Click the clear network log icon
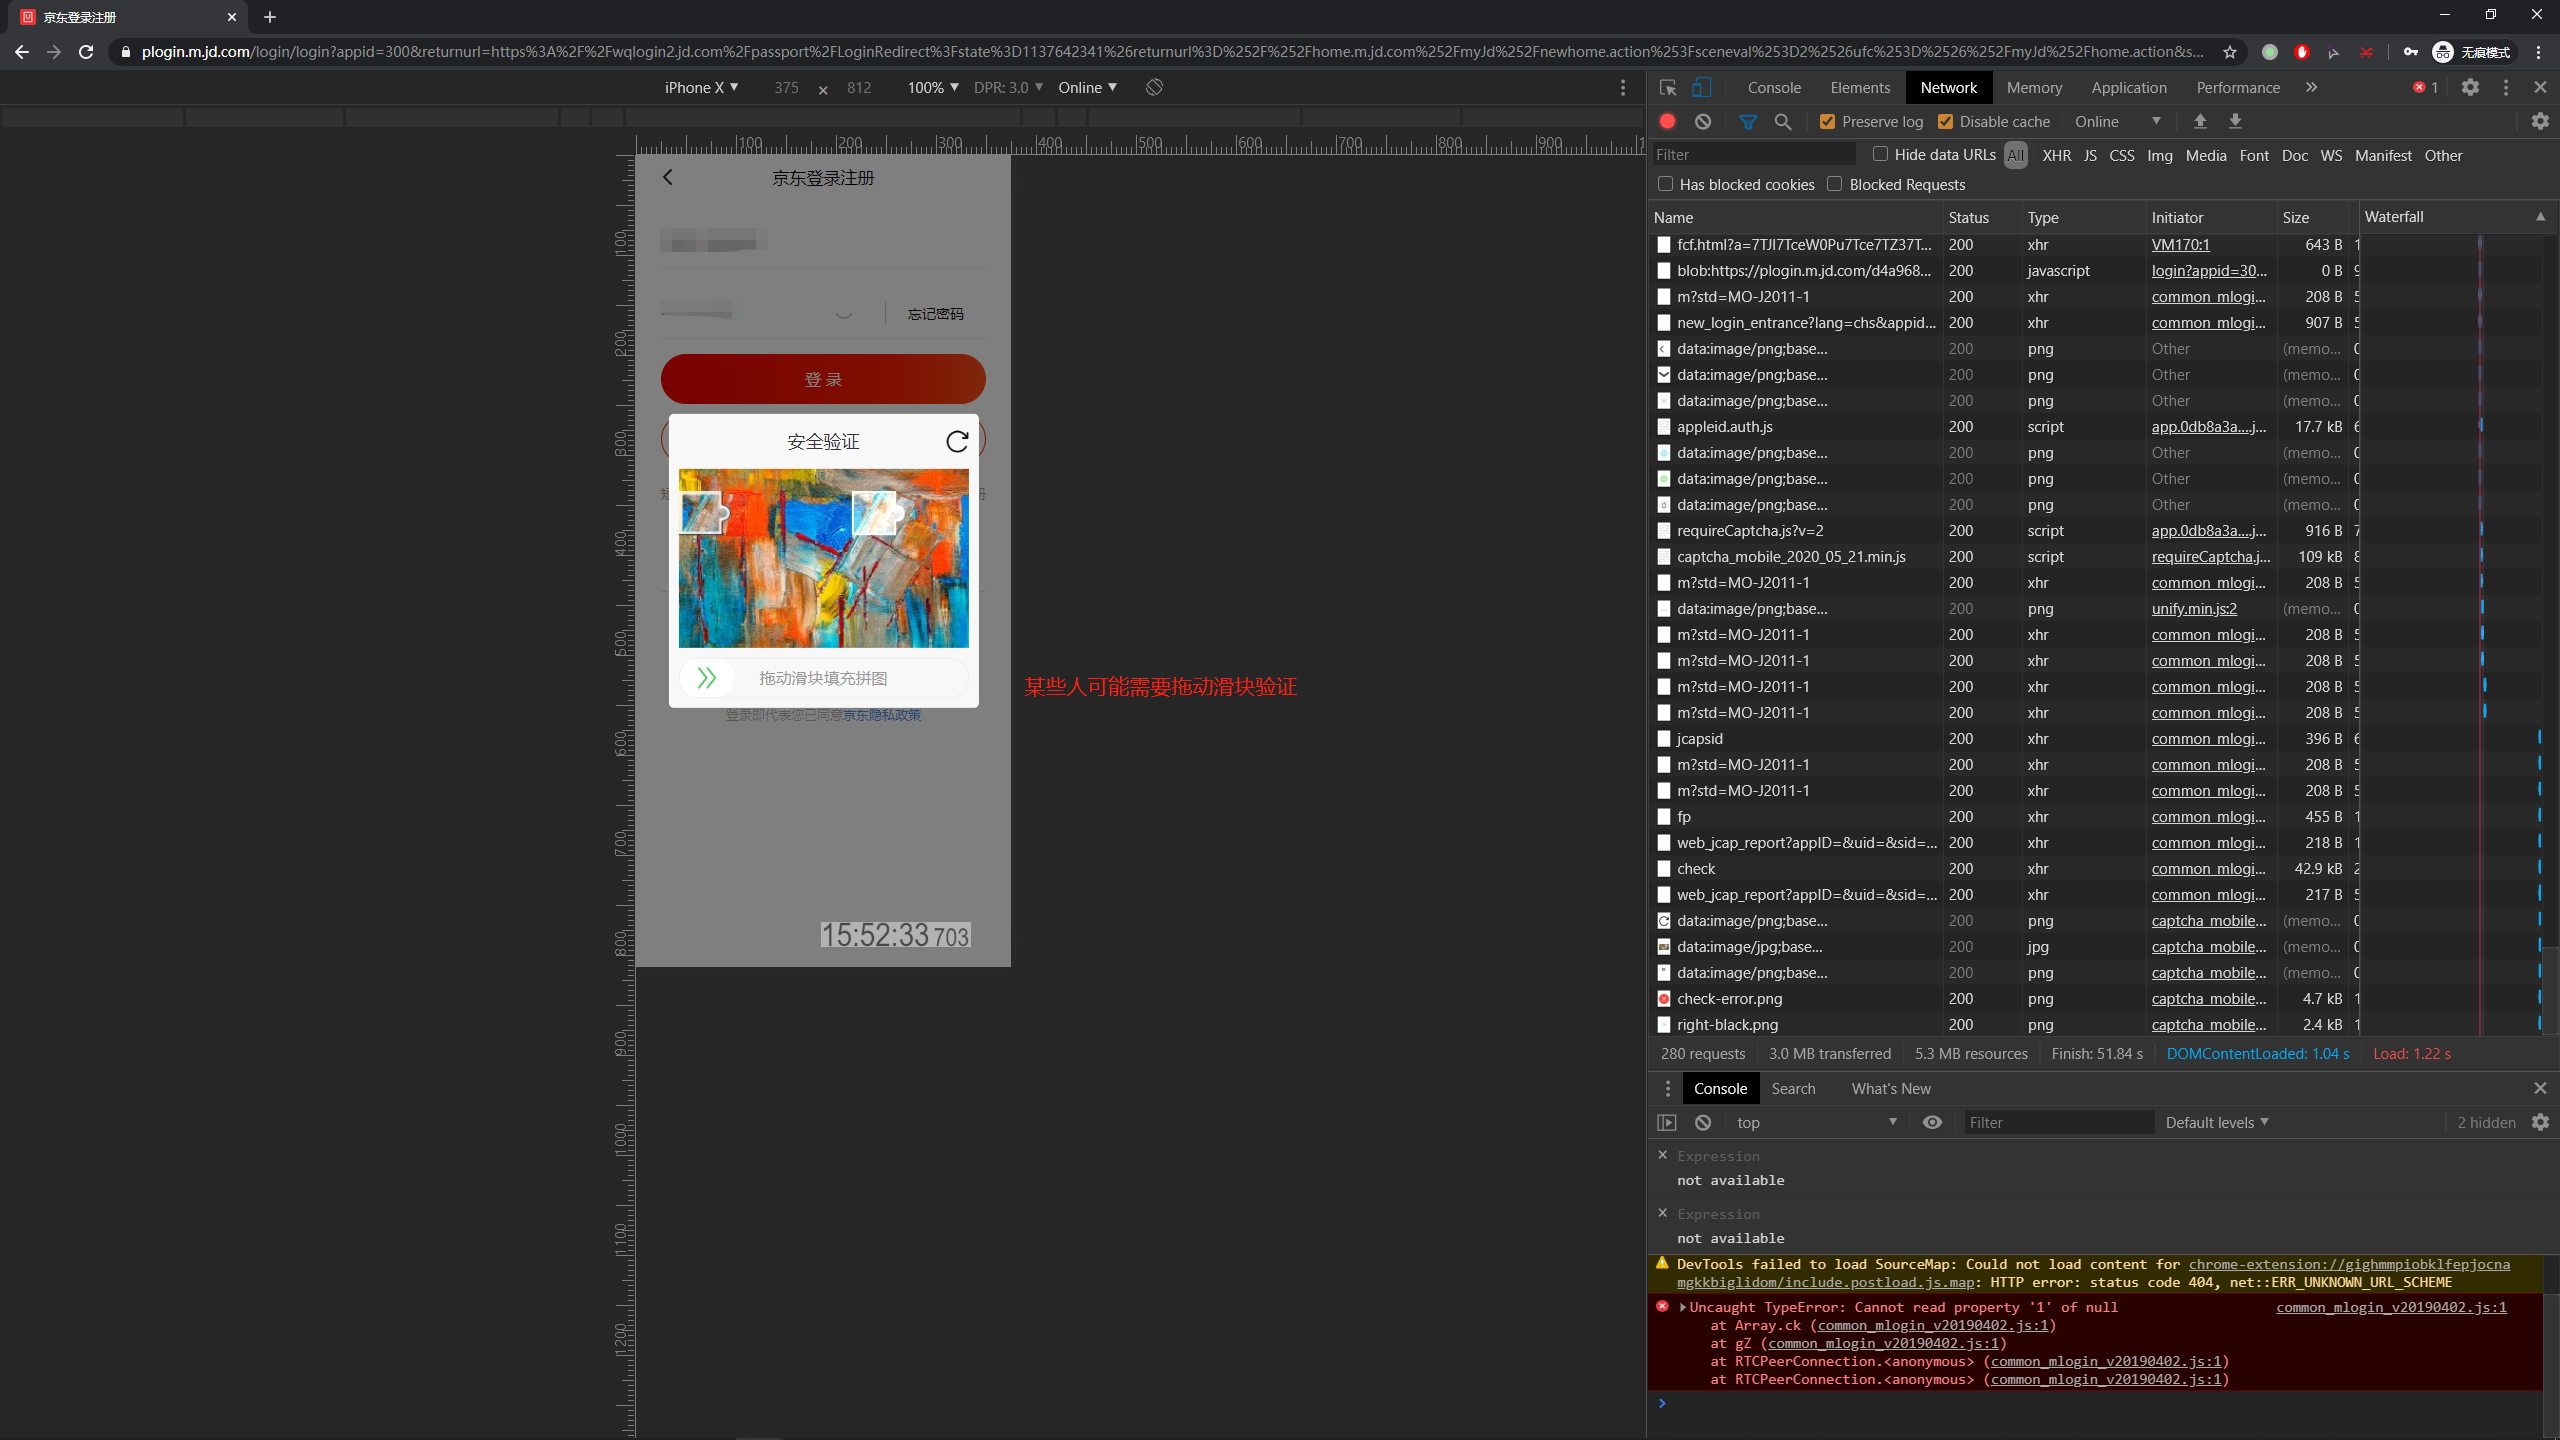2560x1440 pixels. pyautogui.click(x=1702, y=121)
